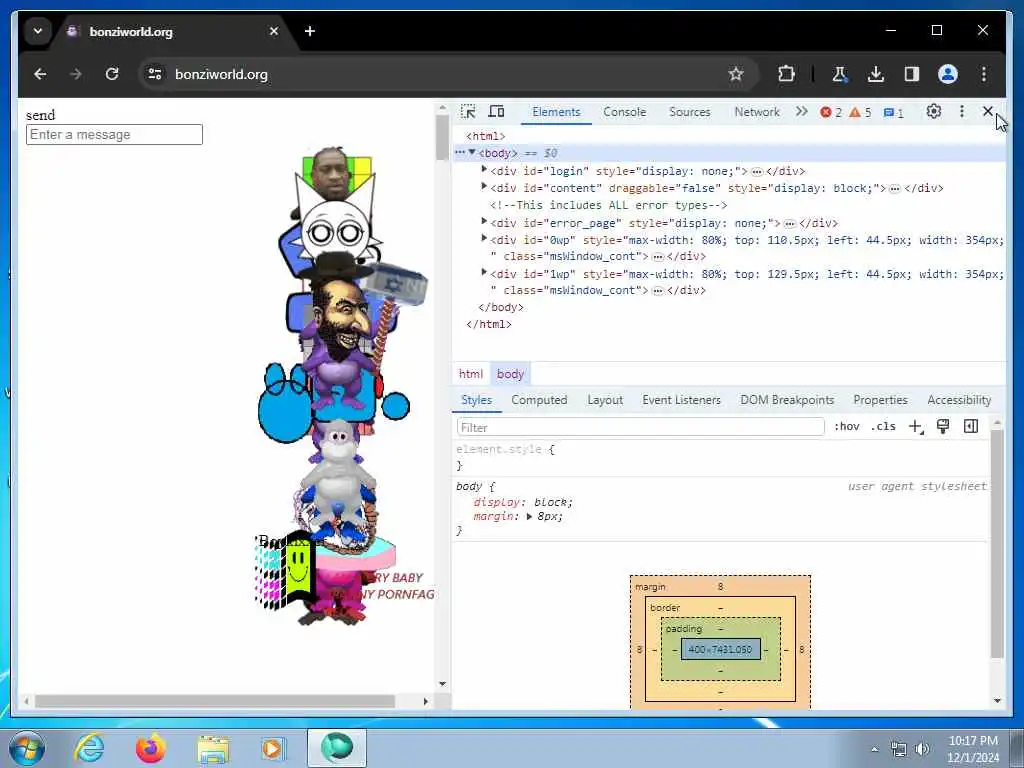Collapse the body node triangle
Image resolution: width=1024 pixels, height=768 pixels.
[x=472, y=152]
